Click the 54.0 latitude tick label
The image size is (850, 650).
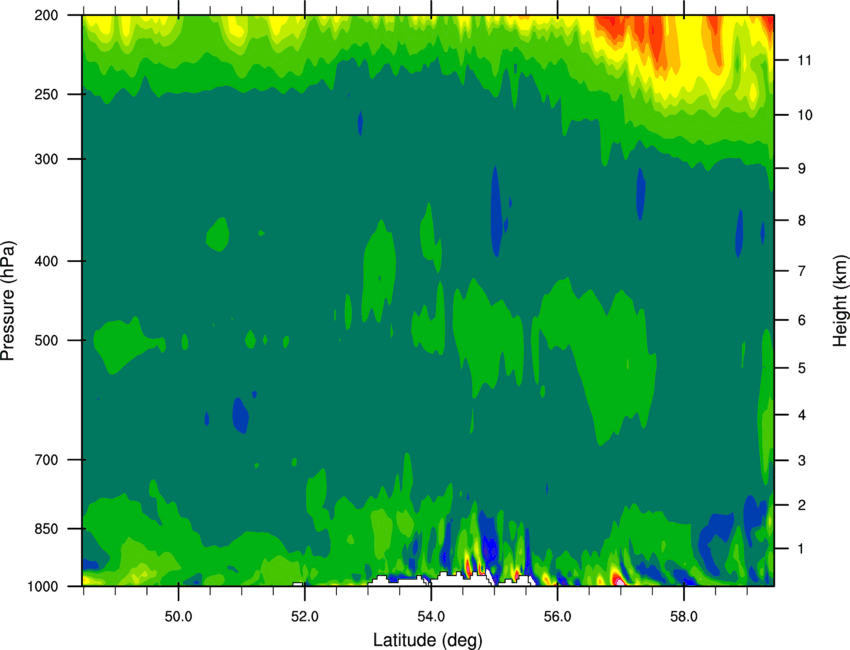[x=431, y=617]
